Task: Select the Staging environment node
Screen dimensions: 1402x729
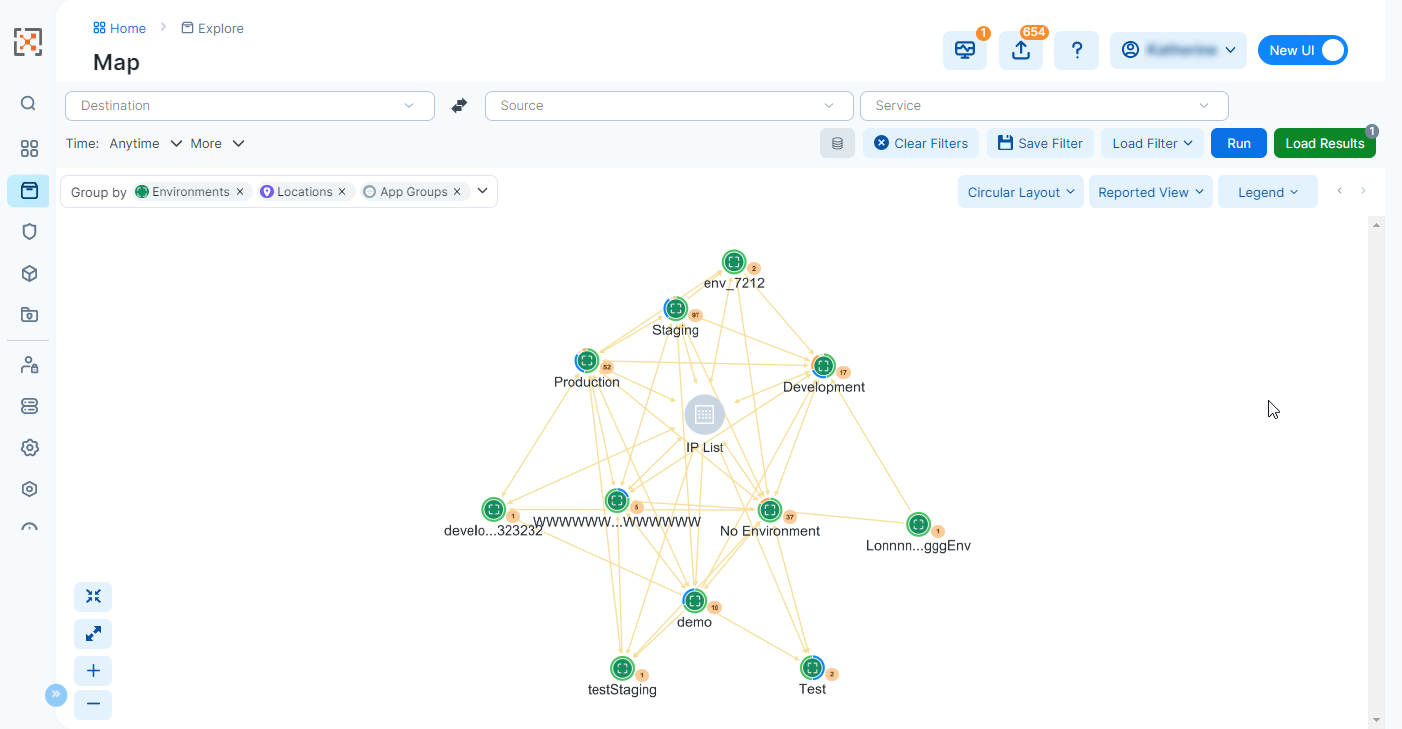Action: click(676, 309)
